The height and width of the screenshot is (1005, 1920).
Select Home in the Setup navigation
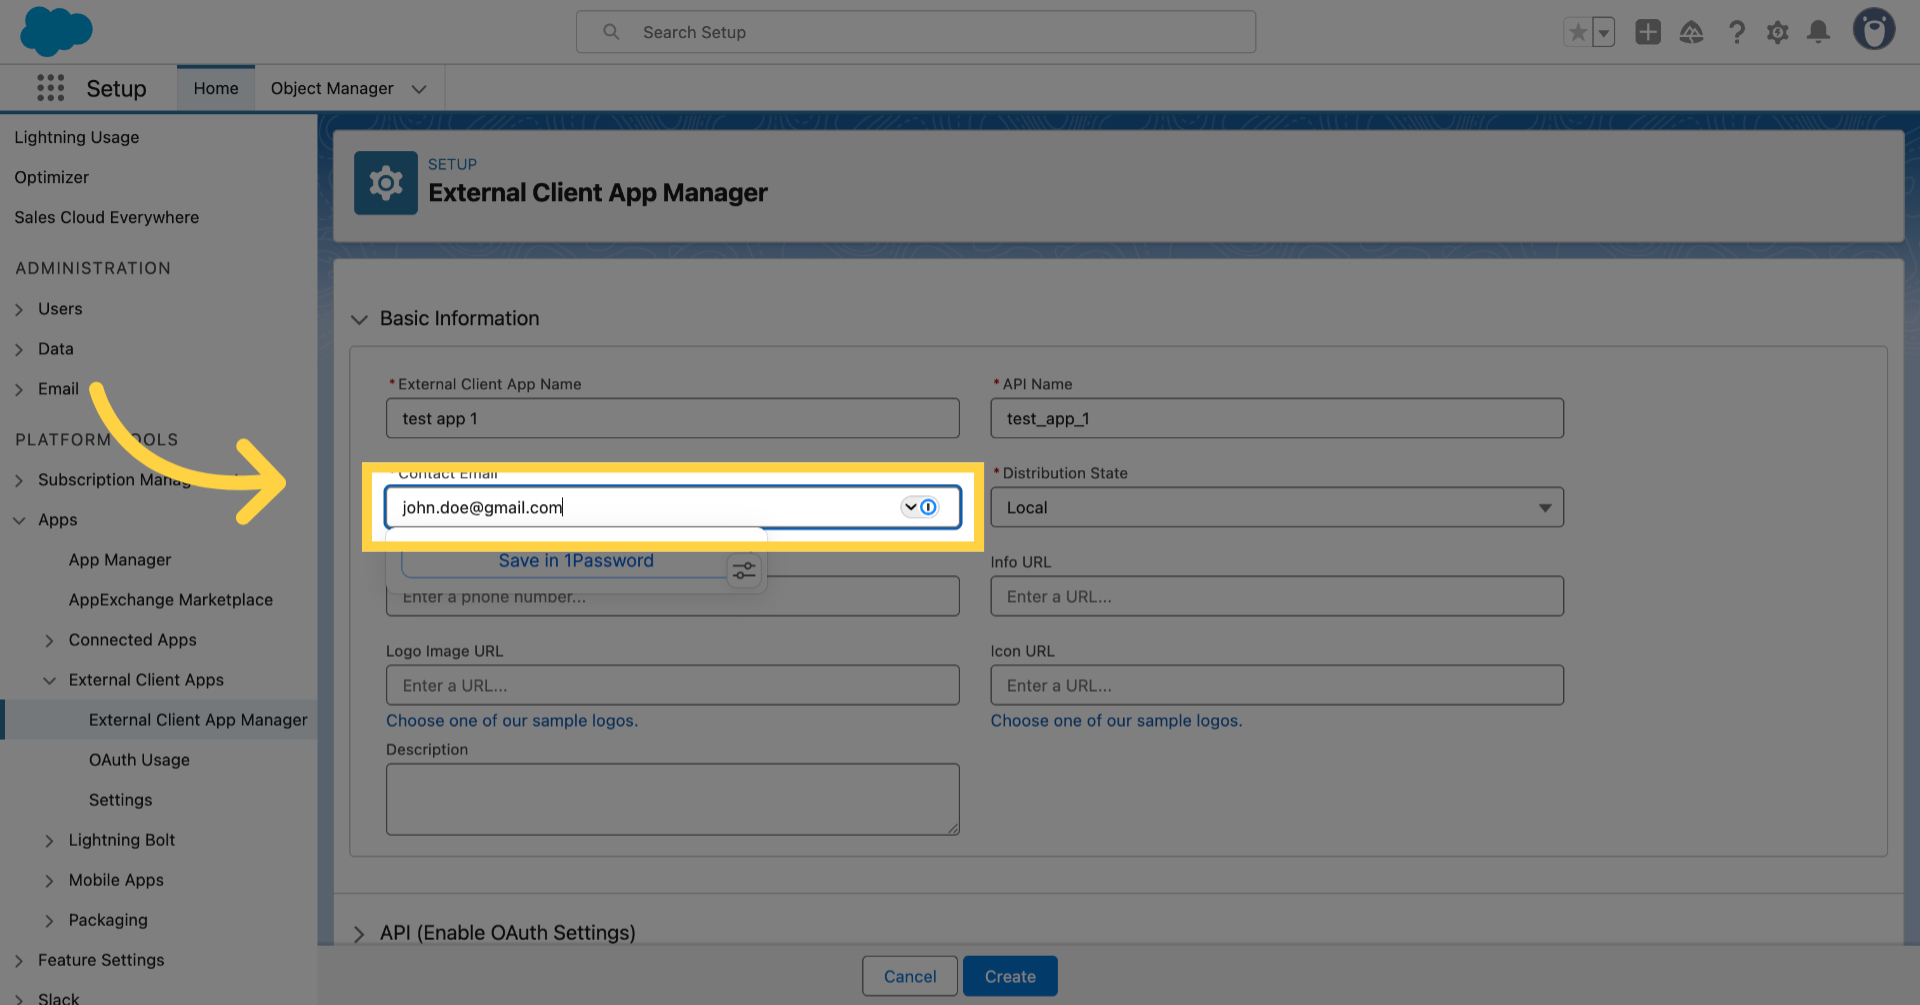click(215, 88)
